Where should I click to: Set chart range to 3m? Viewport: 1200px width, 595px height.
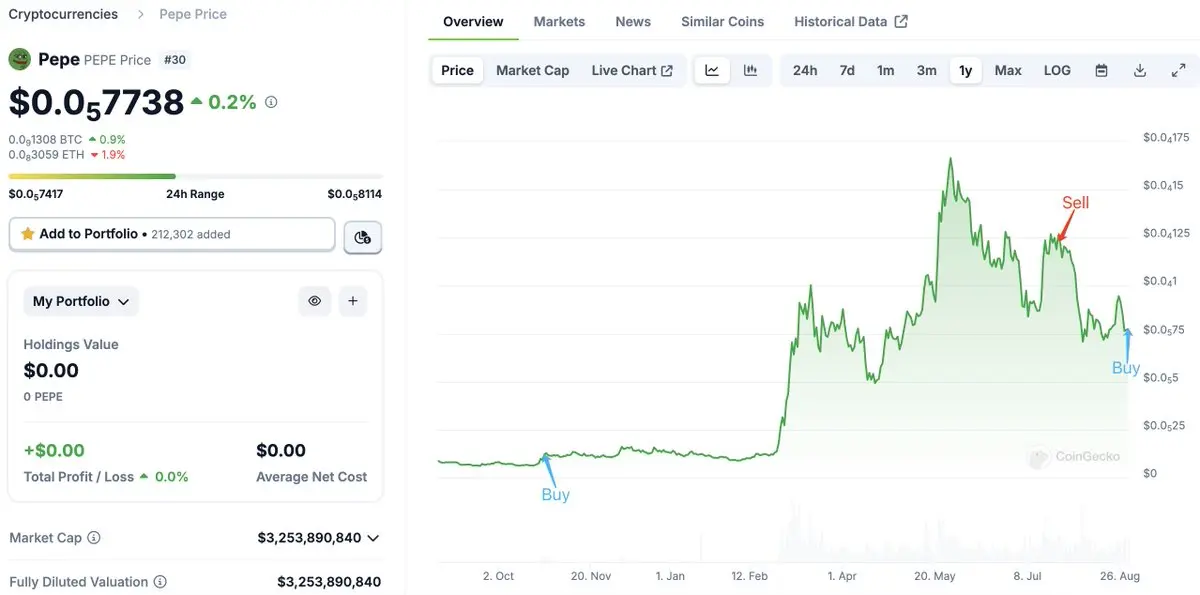point(927,70)
